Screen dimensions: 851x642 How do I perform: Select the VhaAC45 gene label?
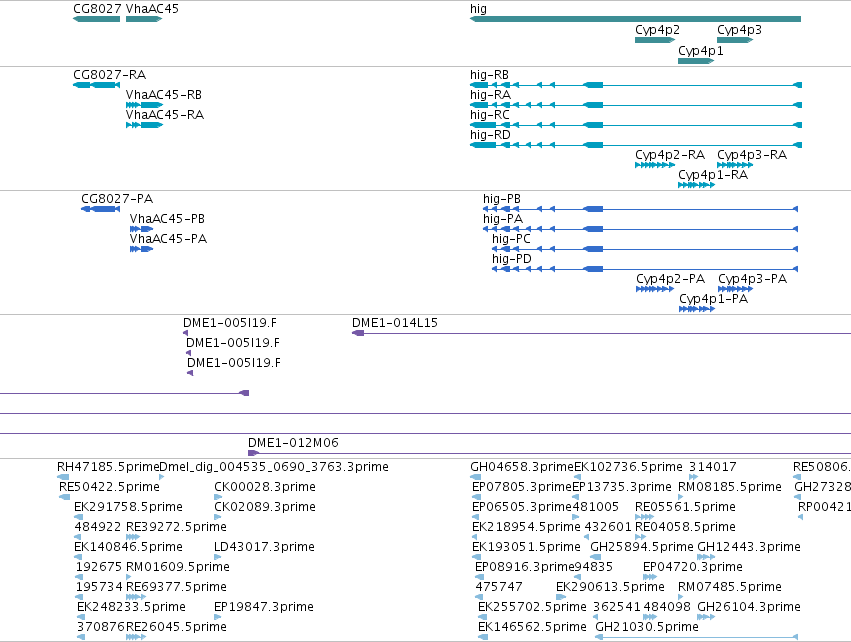(x=152, y=9)
